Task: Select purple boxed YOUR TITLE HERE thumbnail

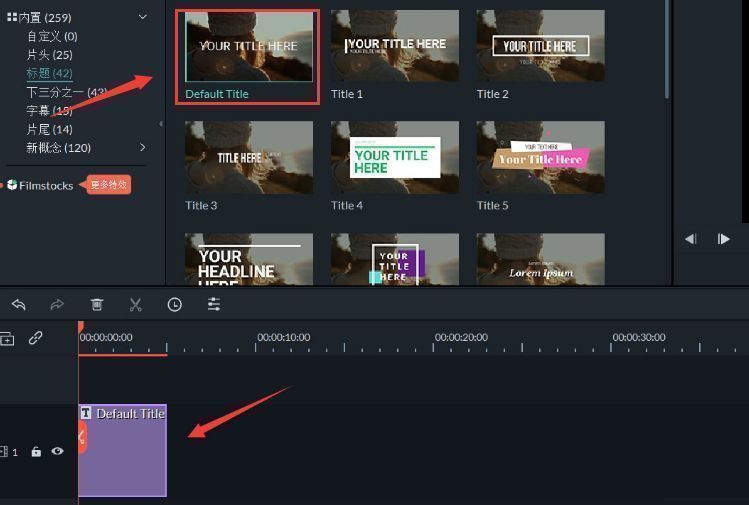Action: 395,259
